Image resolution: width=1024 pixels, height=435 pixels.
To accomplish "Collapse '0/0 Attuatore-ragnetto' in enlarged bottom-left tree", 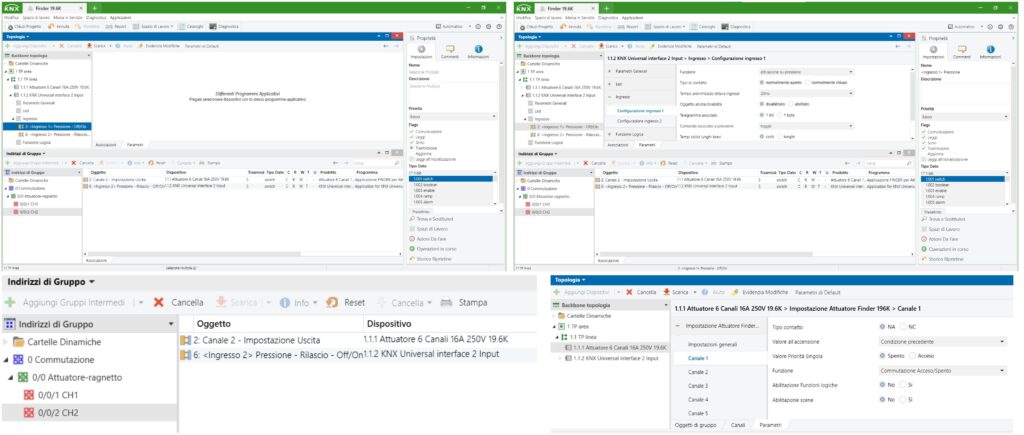I will (12, 377).
